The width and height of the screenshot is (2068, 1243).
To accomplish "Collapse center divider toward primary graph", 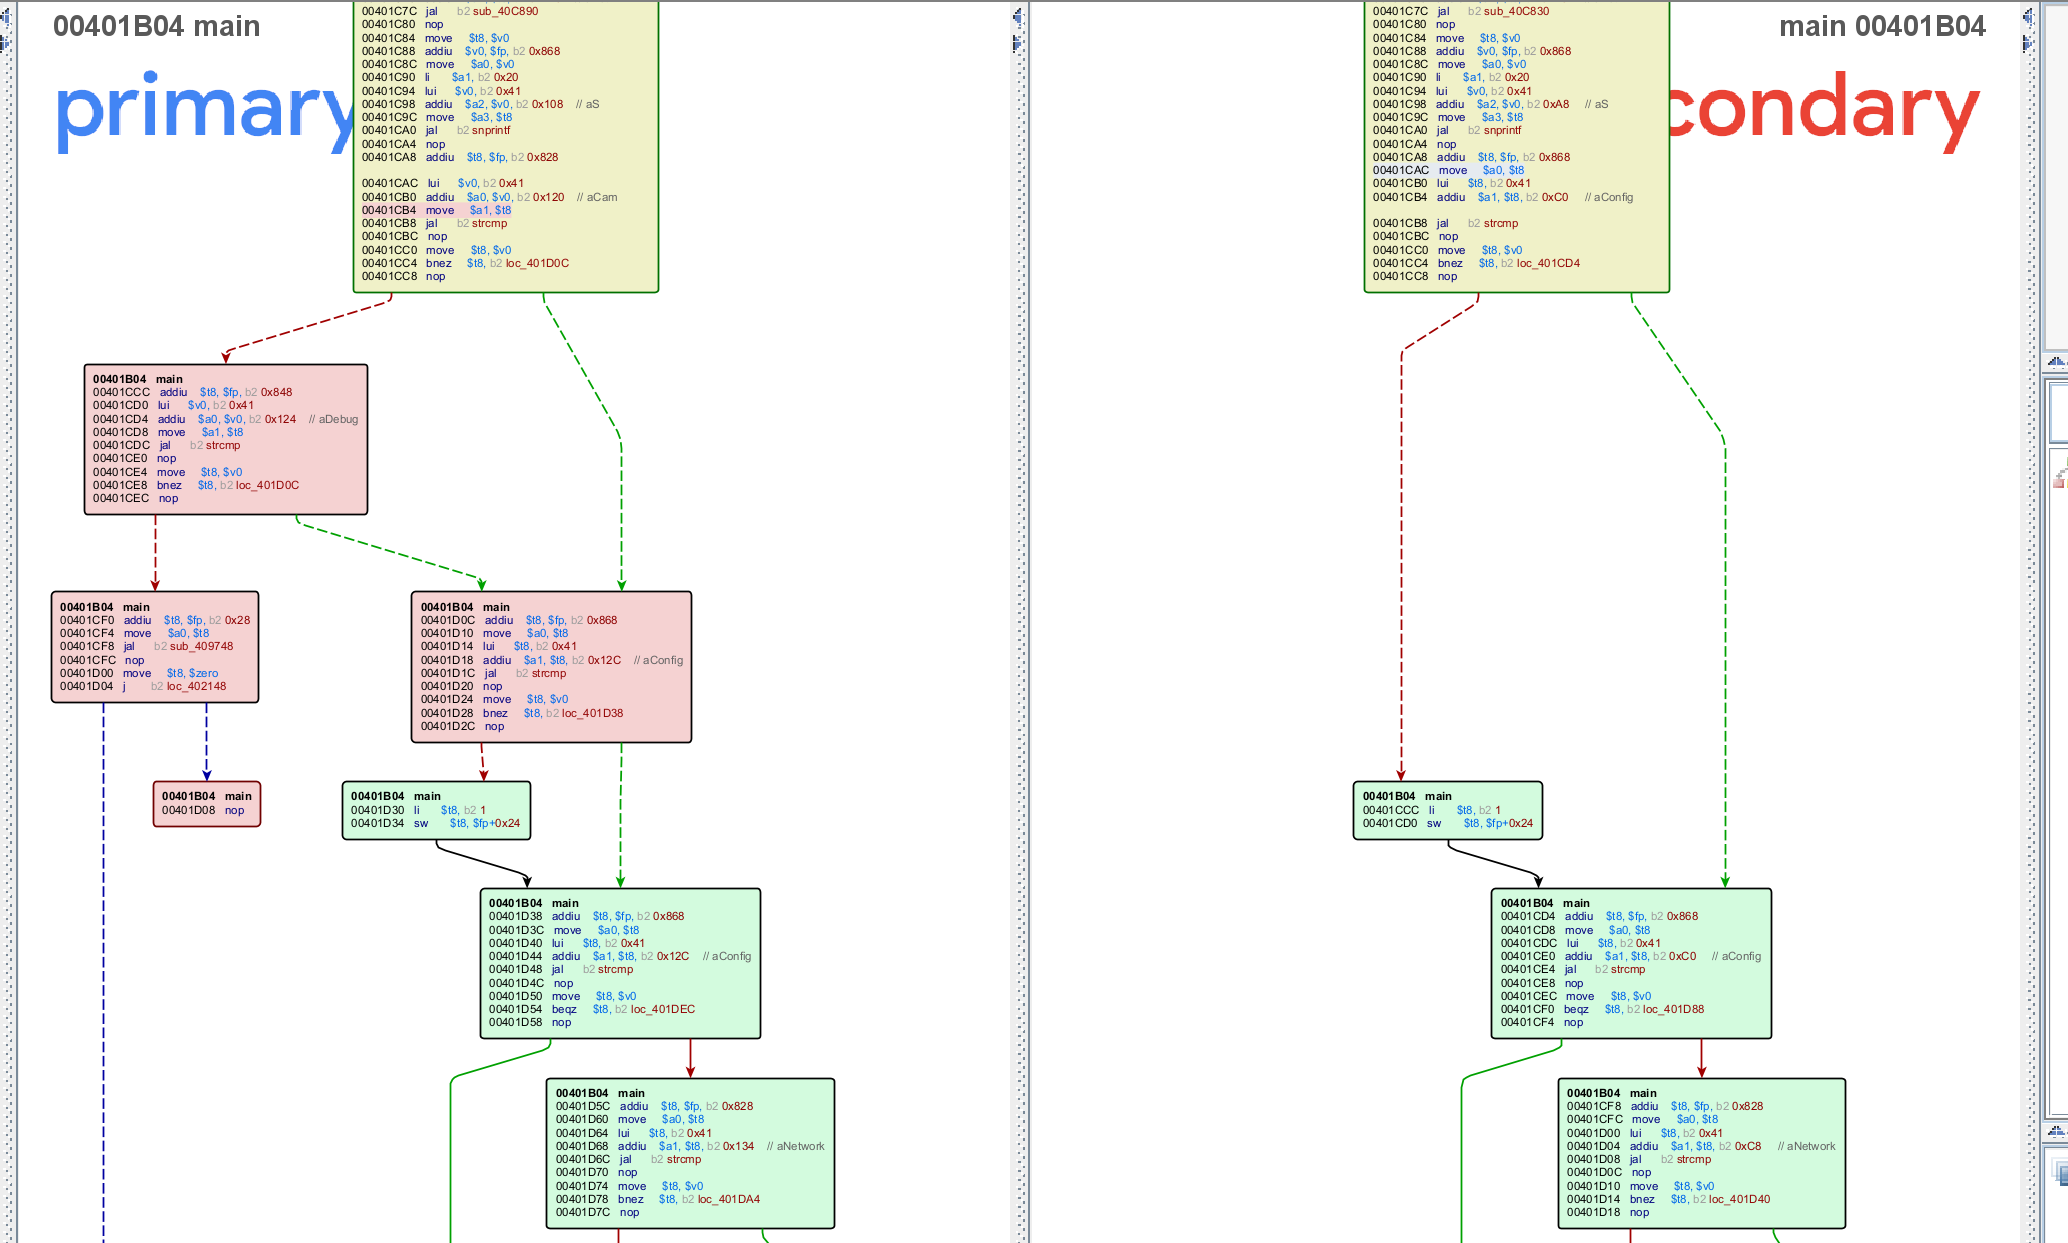I will tap(1018, 17).
